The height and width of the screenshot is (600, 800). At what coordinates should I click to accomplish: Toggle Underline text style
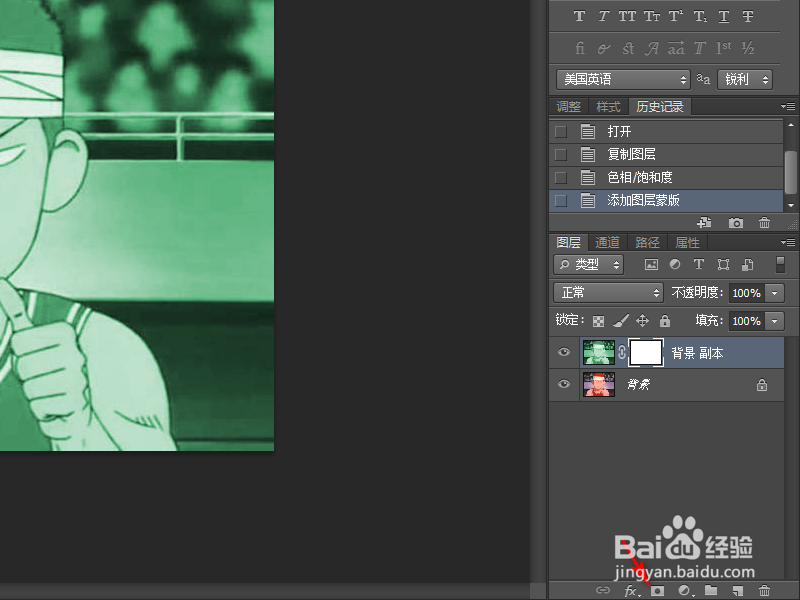tap(724, 16)
